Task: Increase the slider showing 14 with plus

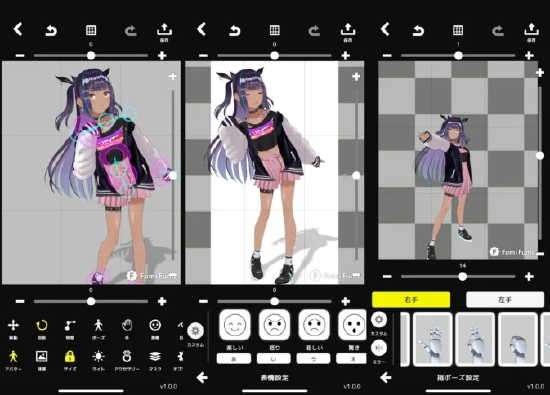Action: (529, 277)
